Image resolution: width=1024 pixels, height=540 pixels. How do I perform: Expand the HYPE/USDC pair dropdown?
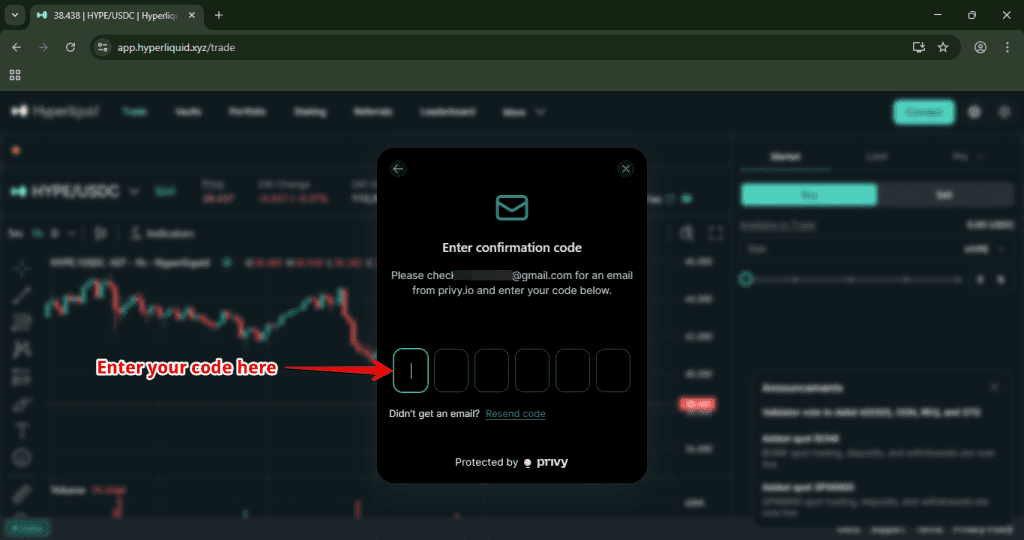click(x=134, y=190)
